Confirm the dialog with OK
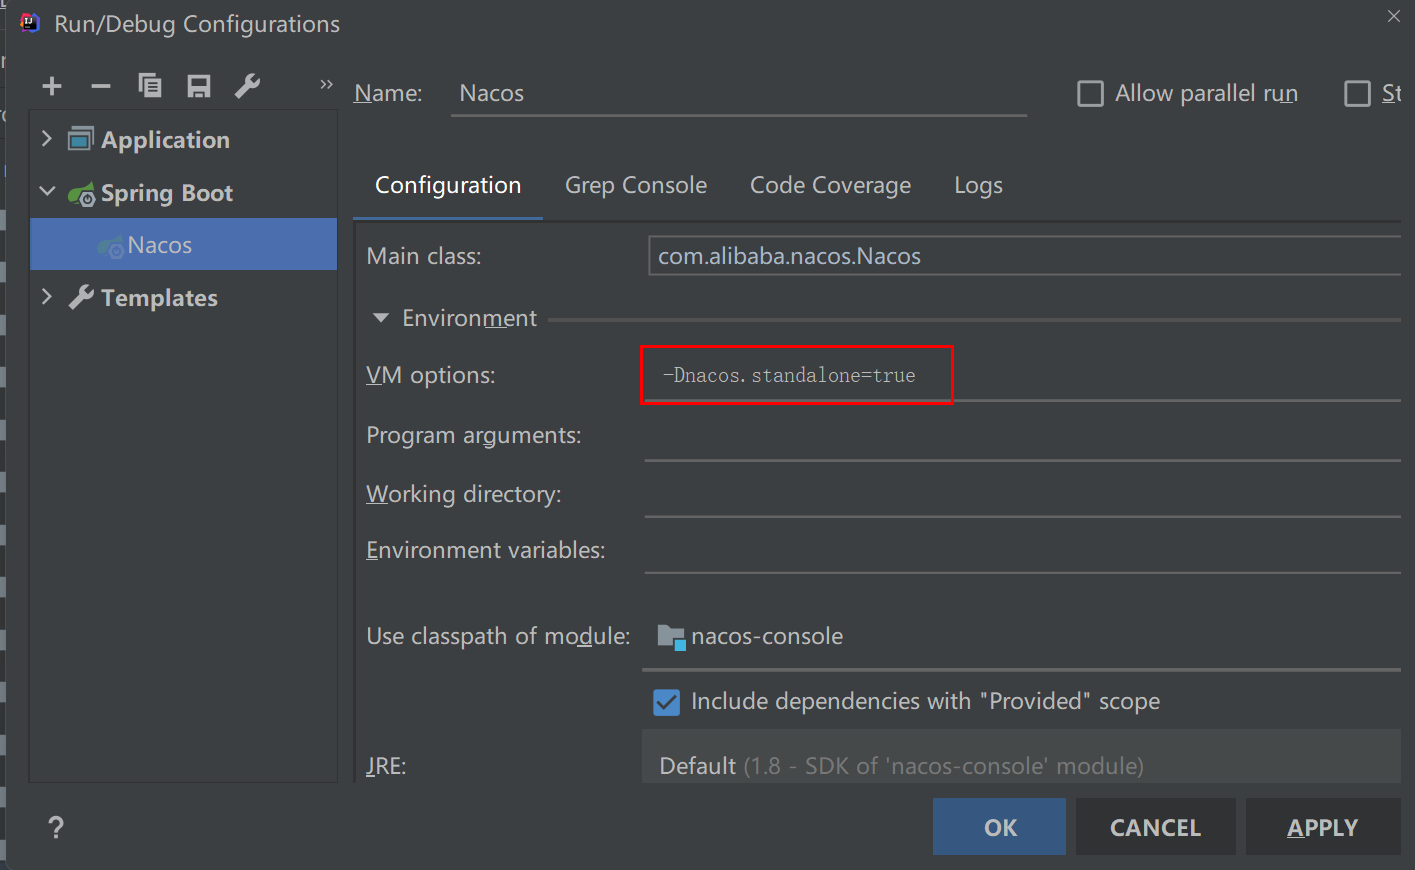 999,827
